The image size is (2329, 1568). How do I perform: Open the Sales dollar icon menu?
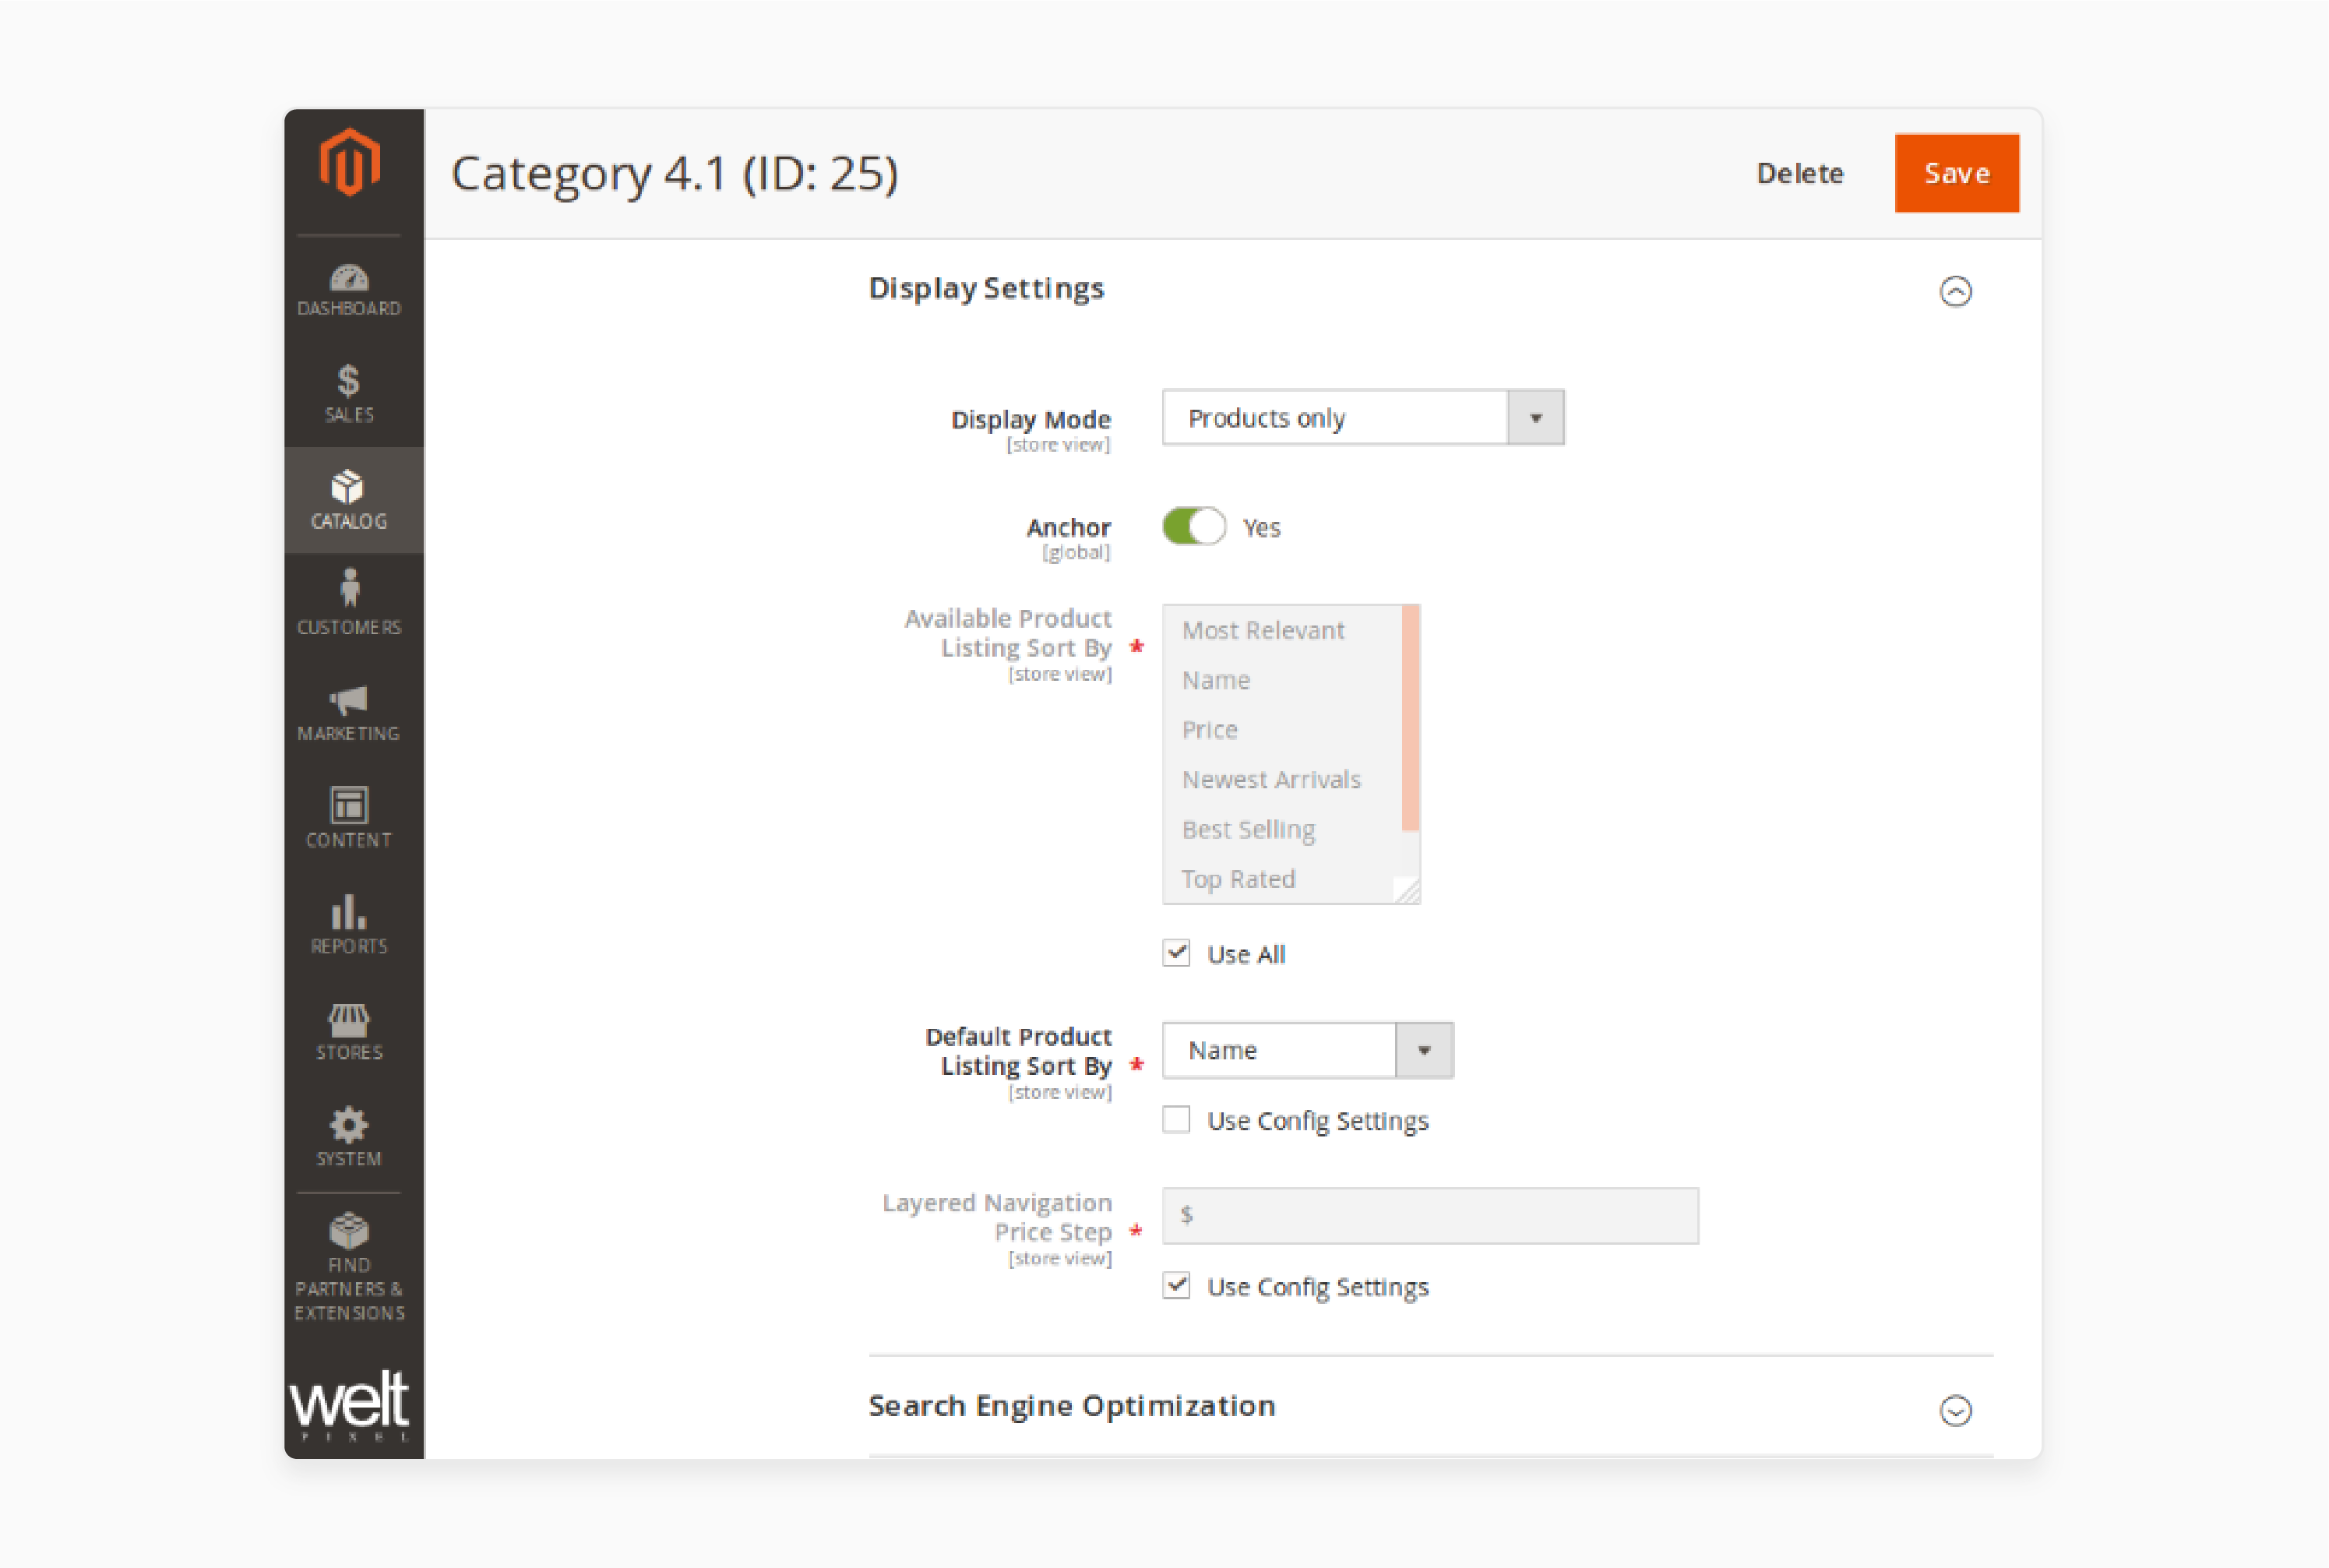[349, 394]
